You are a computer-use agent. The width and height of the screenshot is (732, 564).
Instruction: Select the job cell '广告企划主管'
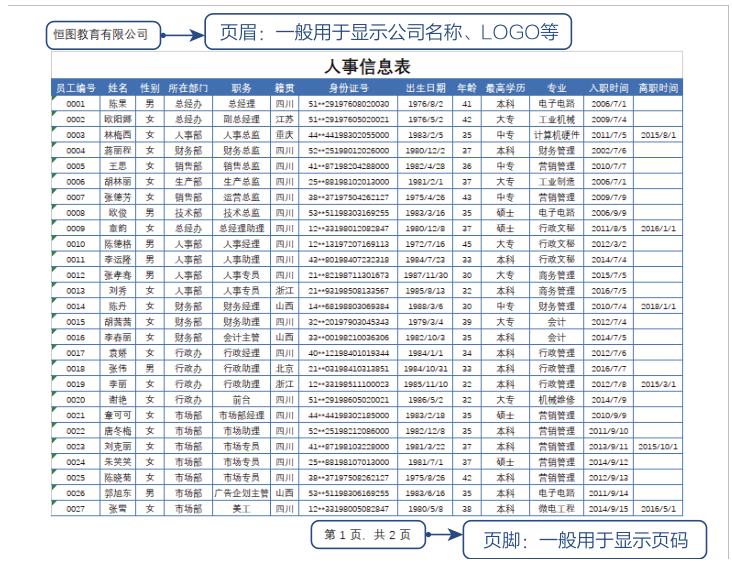coord(241,494)
